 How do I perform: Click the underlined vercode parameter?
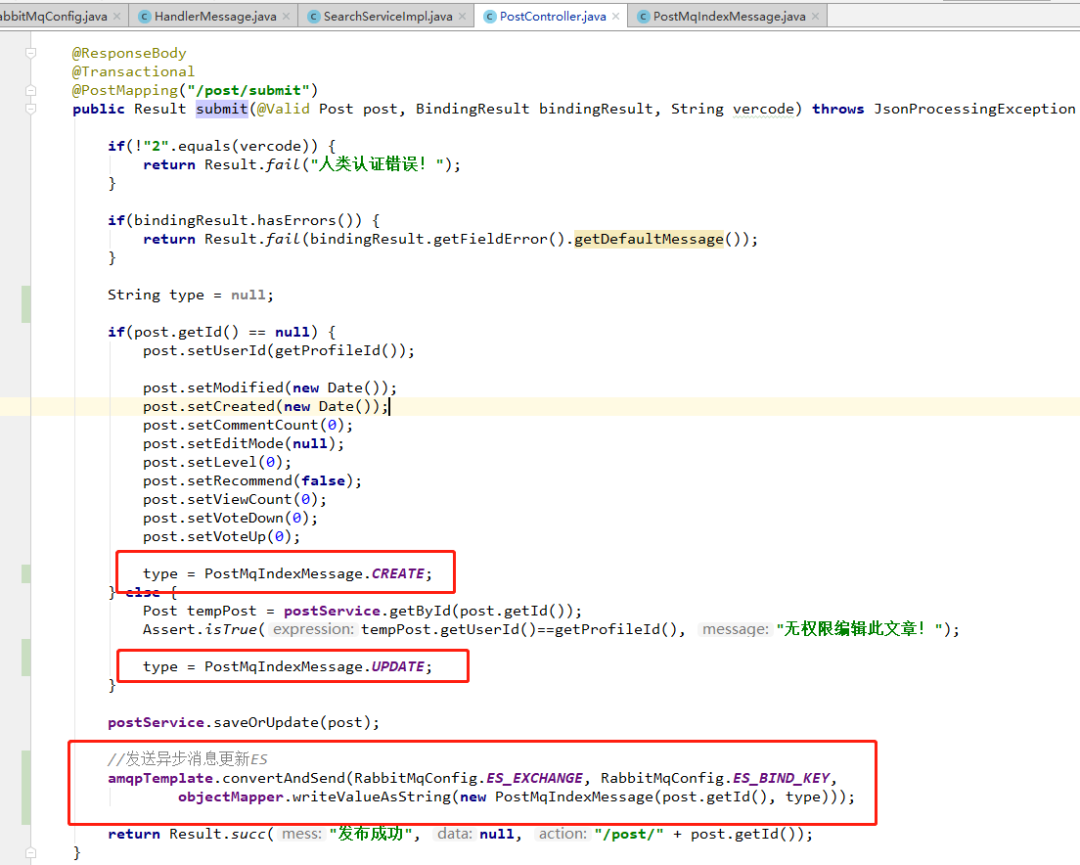[x=762, y=109]
